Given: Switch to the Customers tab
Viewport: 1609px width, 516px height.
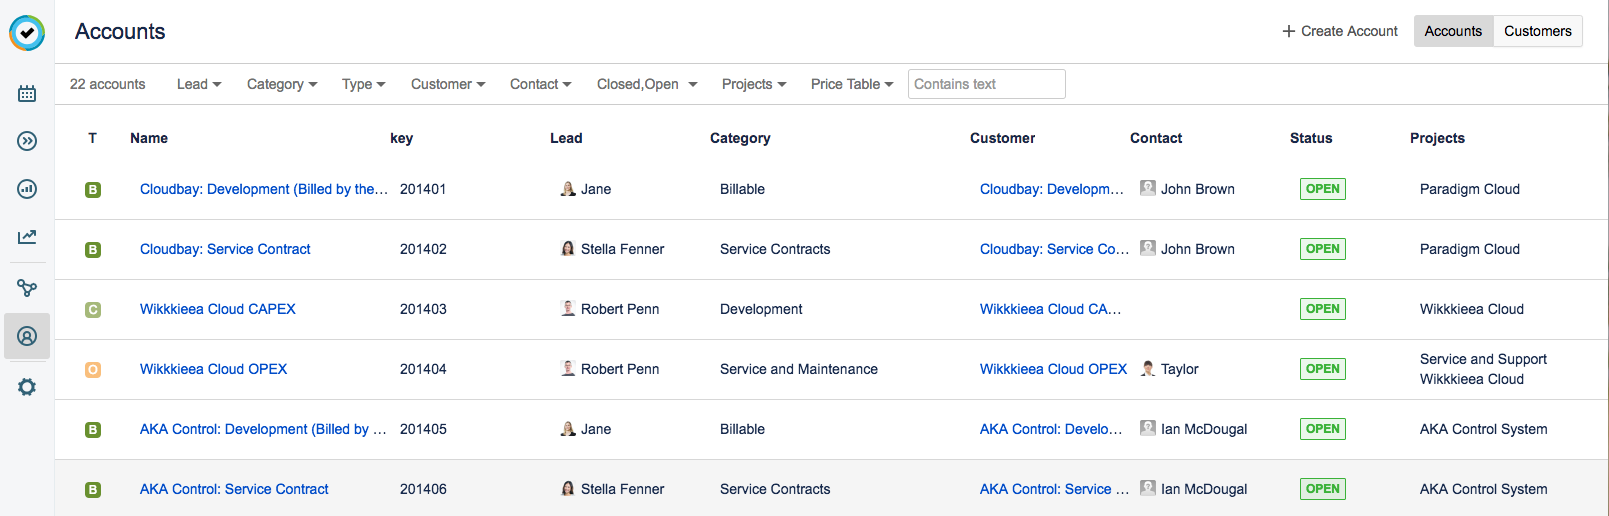Looking at the screenshot, I should tap(1537, 31).
